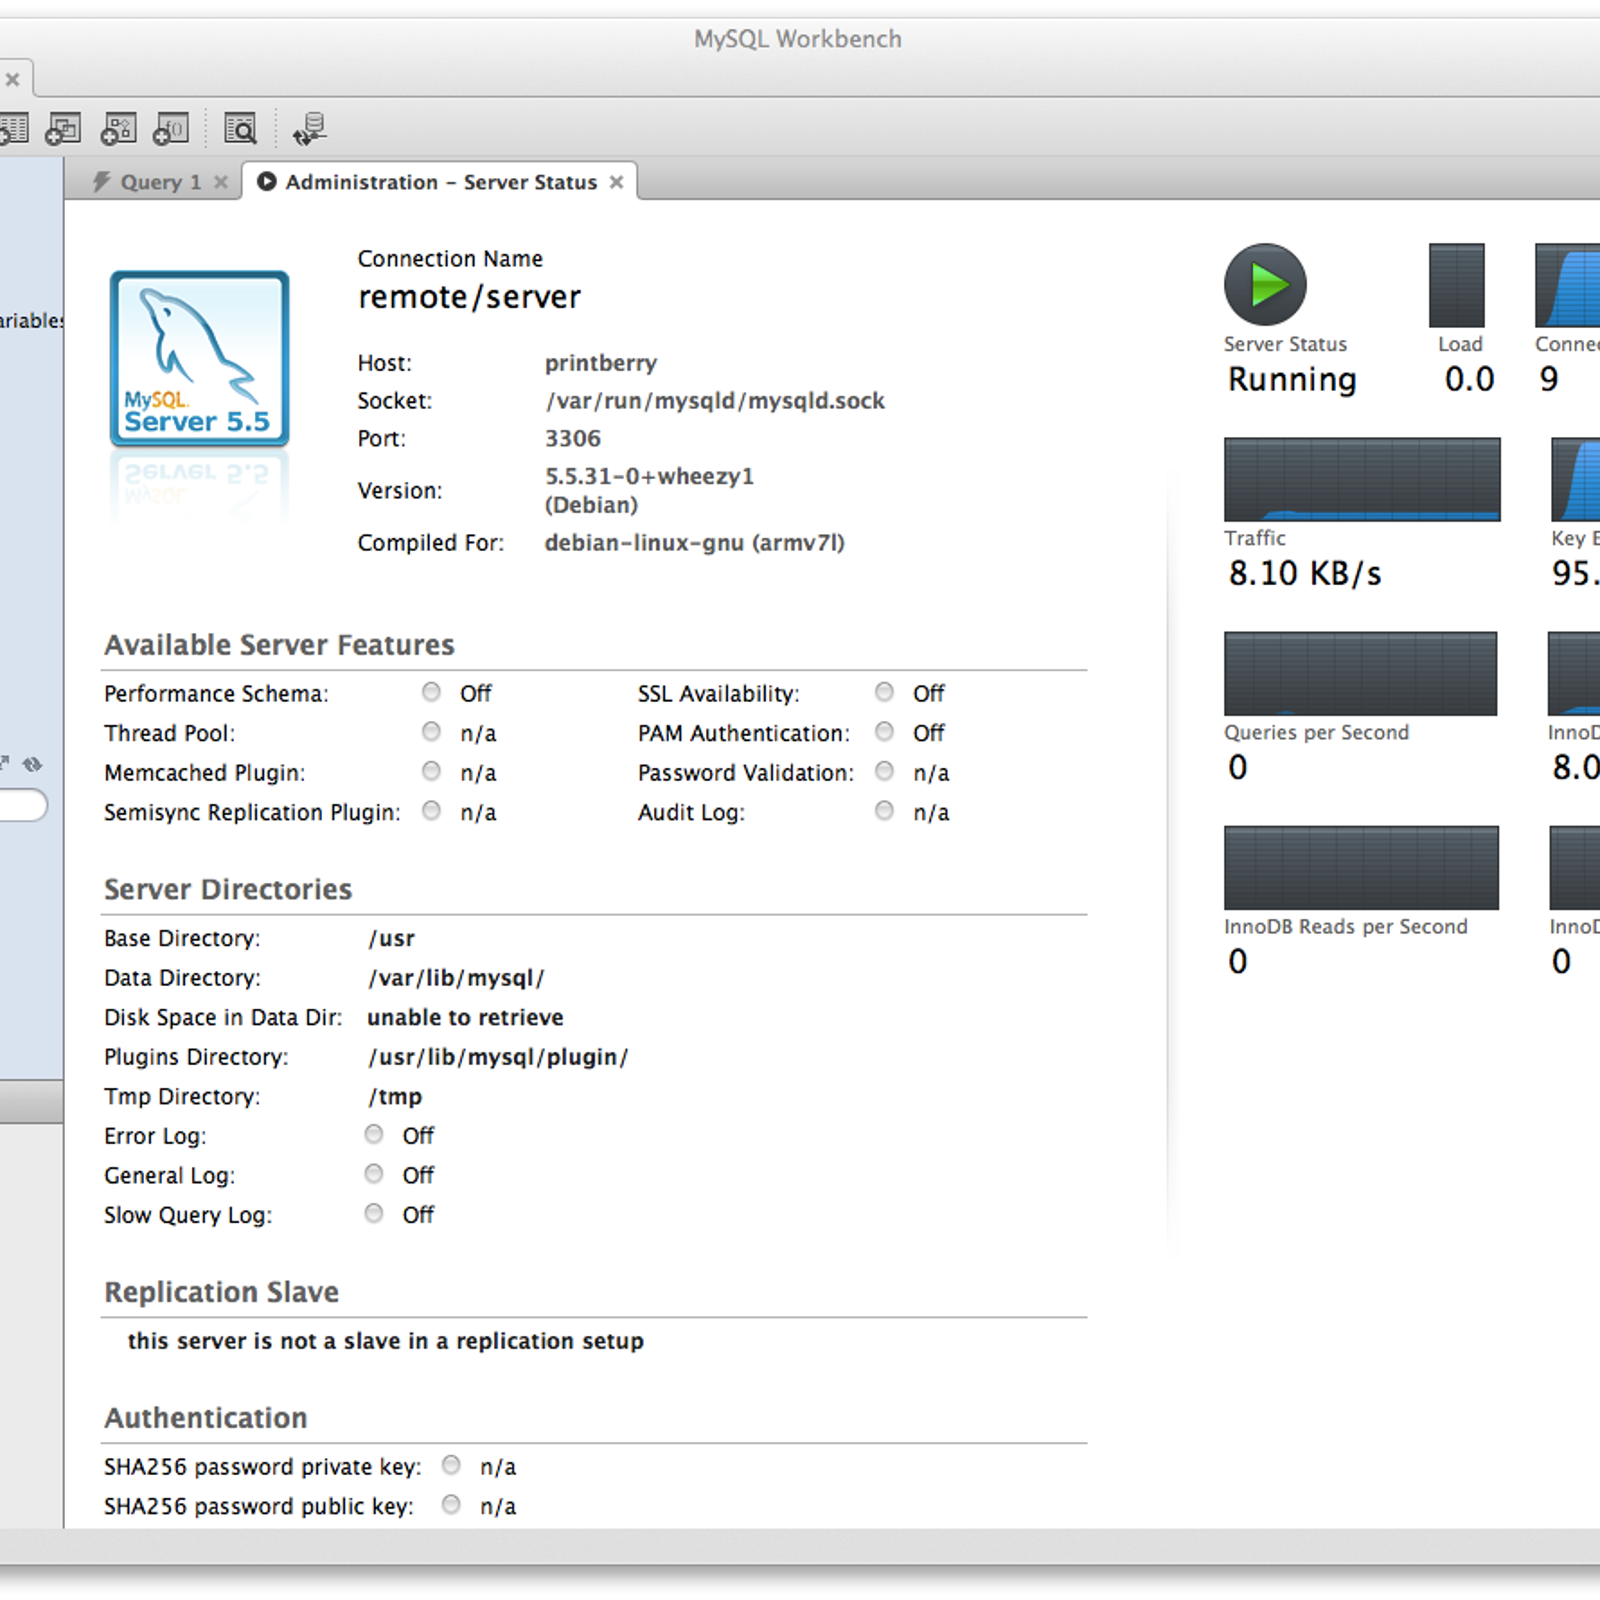Click the Queries per Second graph
This screenshot has height=1600, width=1600.
1360,673
